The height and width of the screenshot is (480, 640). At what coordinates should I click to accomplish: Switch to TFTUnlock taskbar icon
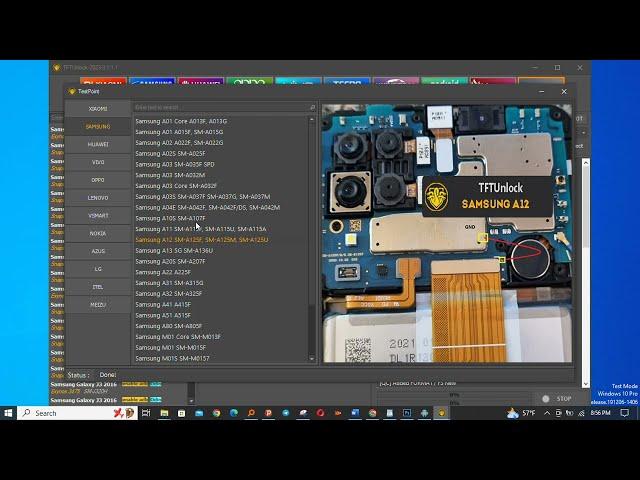pos(442,413)
